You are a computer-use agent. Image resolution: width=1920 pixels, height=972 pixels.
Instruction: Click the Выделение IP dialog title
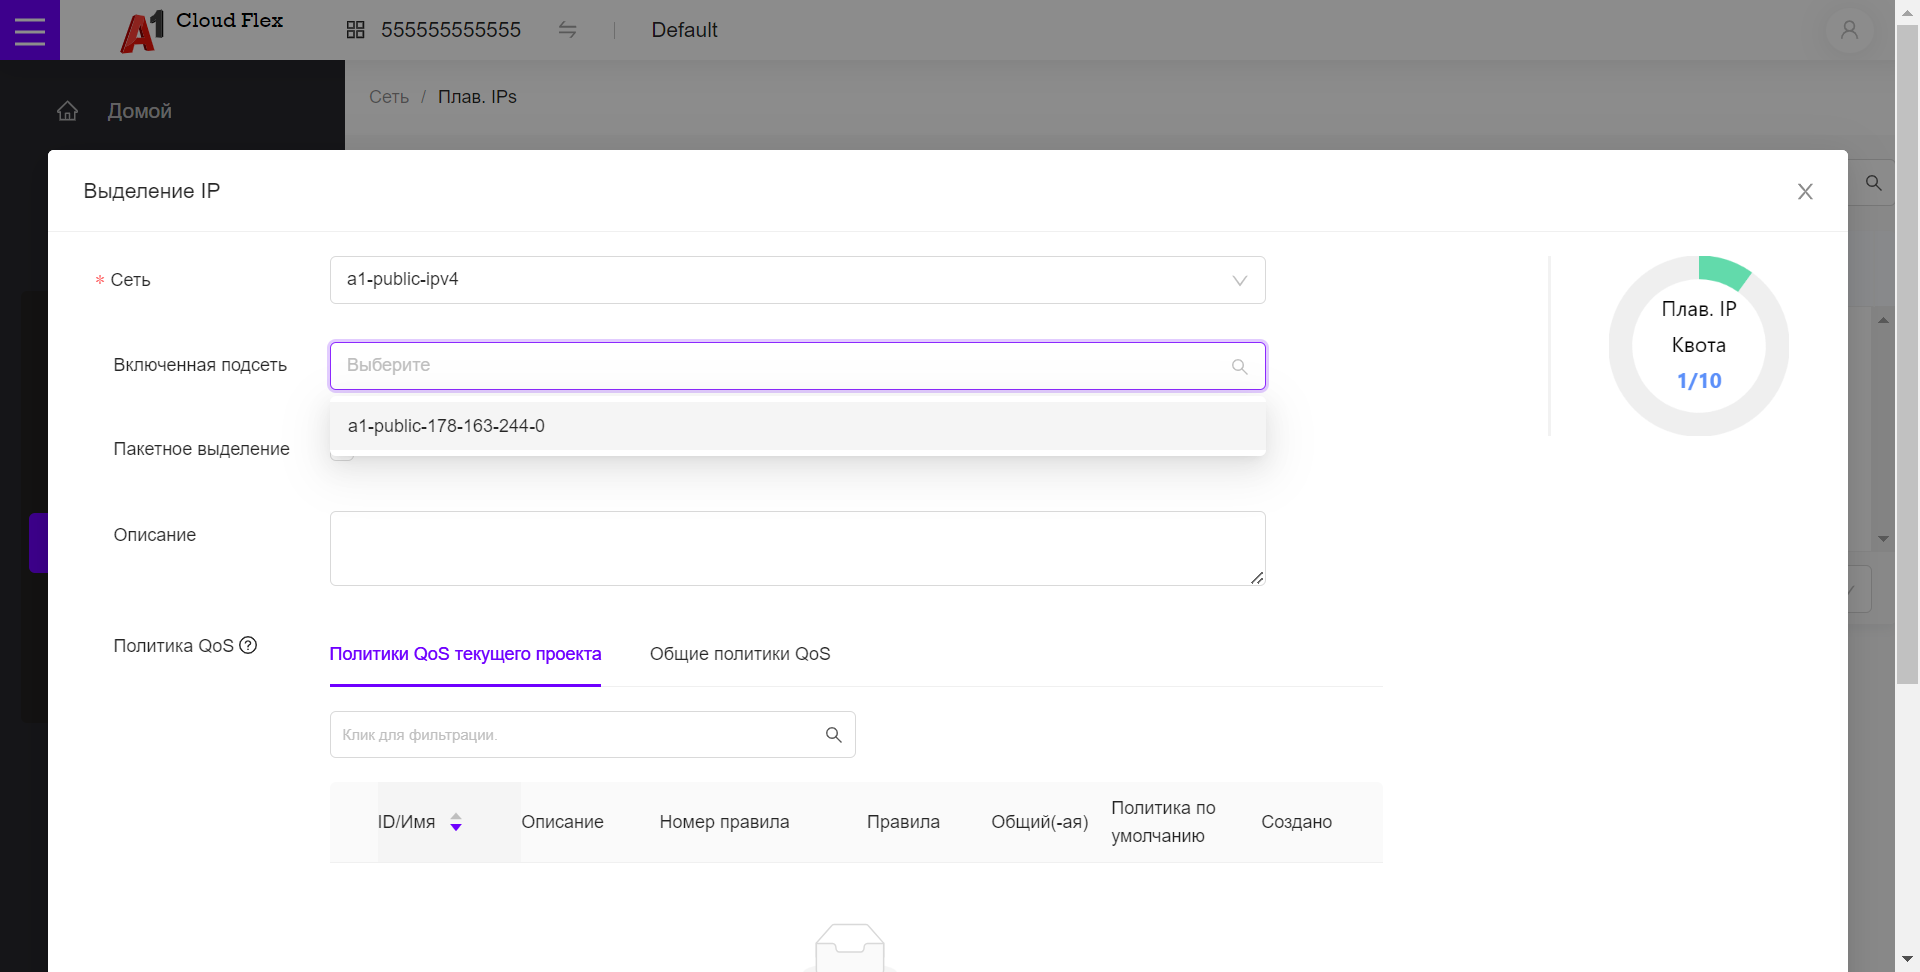pyautogui.click(x=152, y=191)
